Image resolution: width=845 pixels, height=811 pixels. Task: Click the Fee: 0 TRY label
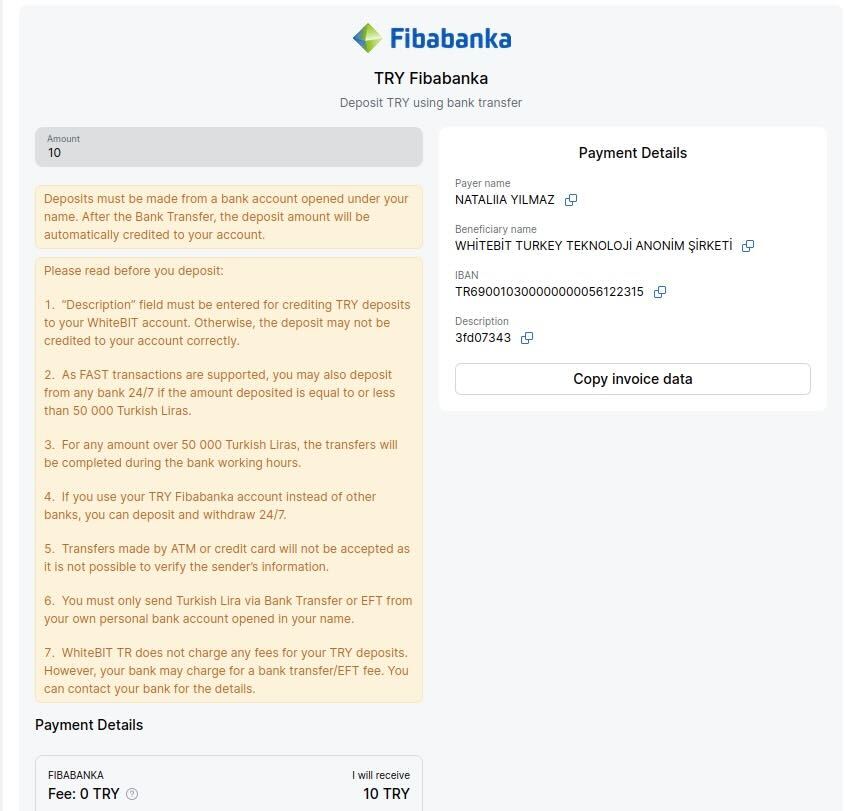(x=84, y=794)
